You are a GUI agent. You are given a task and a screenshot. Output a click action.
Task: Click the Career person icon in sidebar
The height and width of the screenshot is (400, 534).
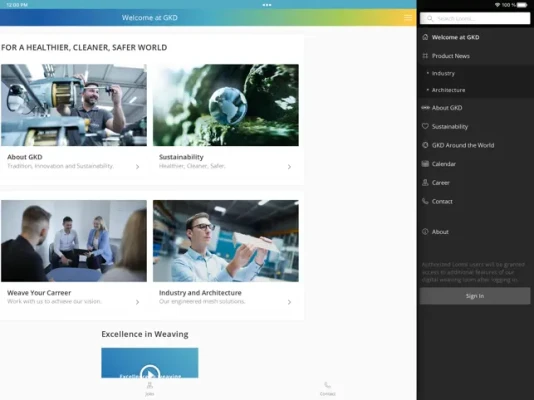pos(425,182)
